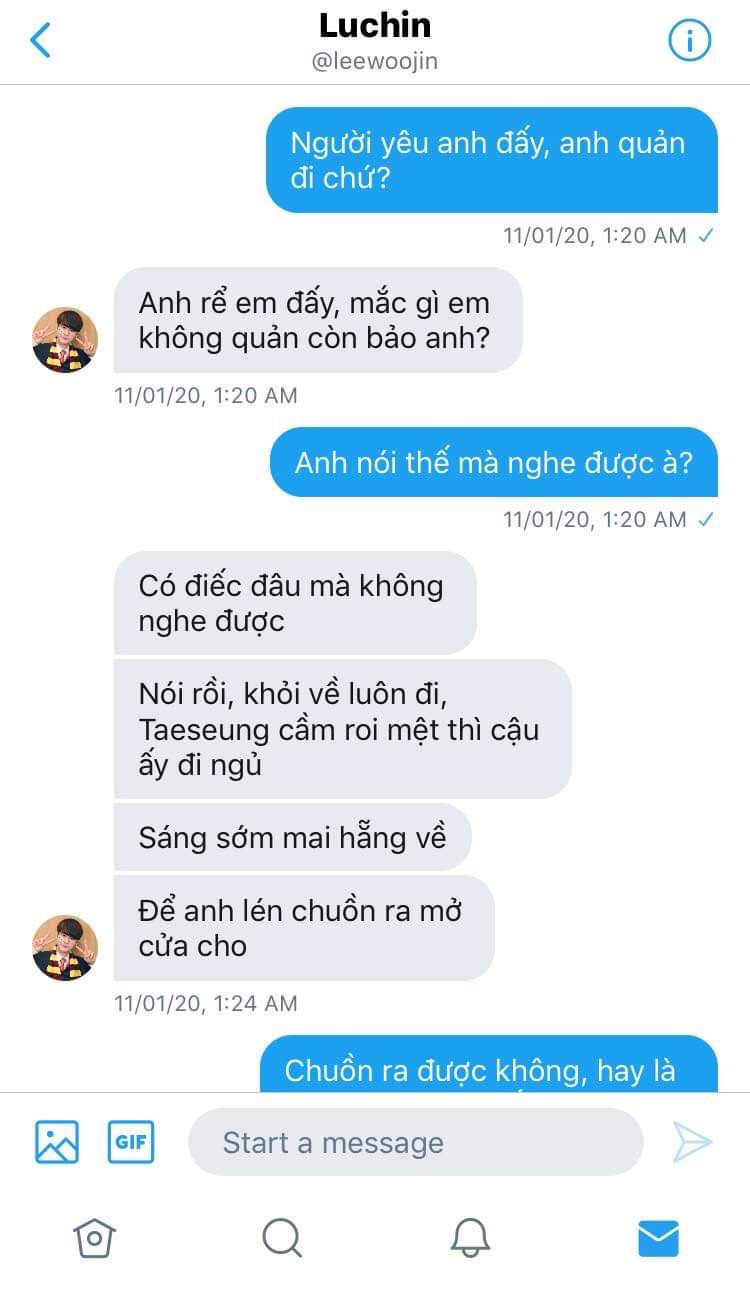Select the 'Sáng sớm mai hẵng về' bubble

tap(292, 837)
